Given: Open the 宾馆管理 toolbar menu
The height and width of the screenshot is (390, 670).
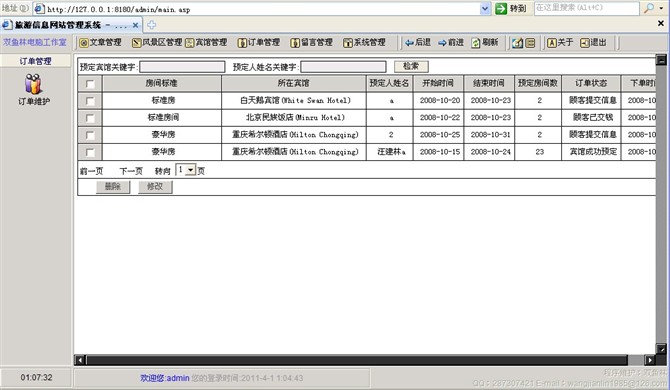Looking at the screenshot, I should [x=206, y=42].
